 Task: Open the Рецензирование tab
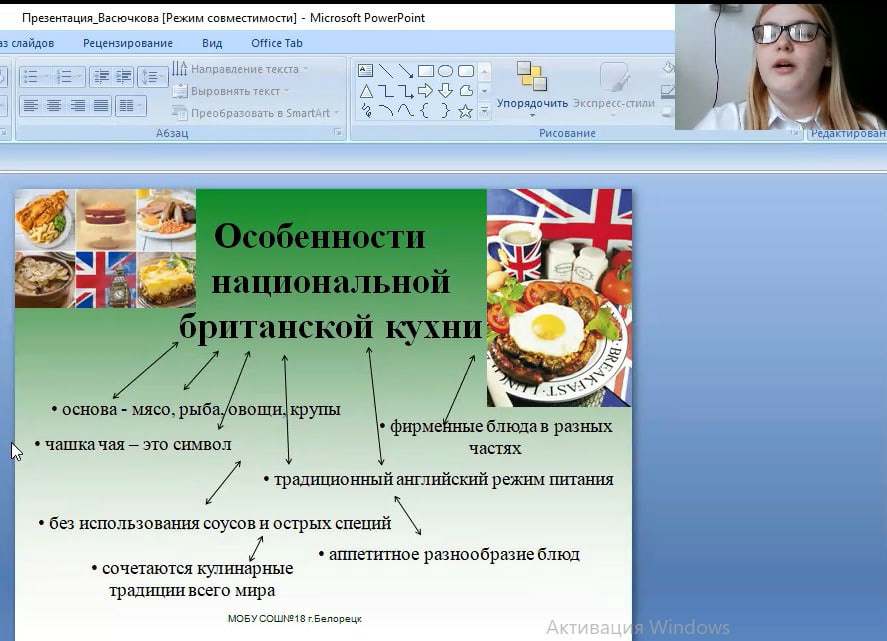pos(128,43)
